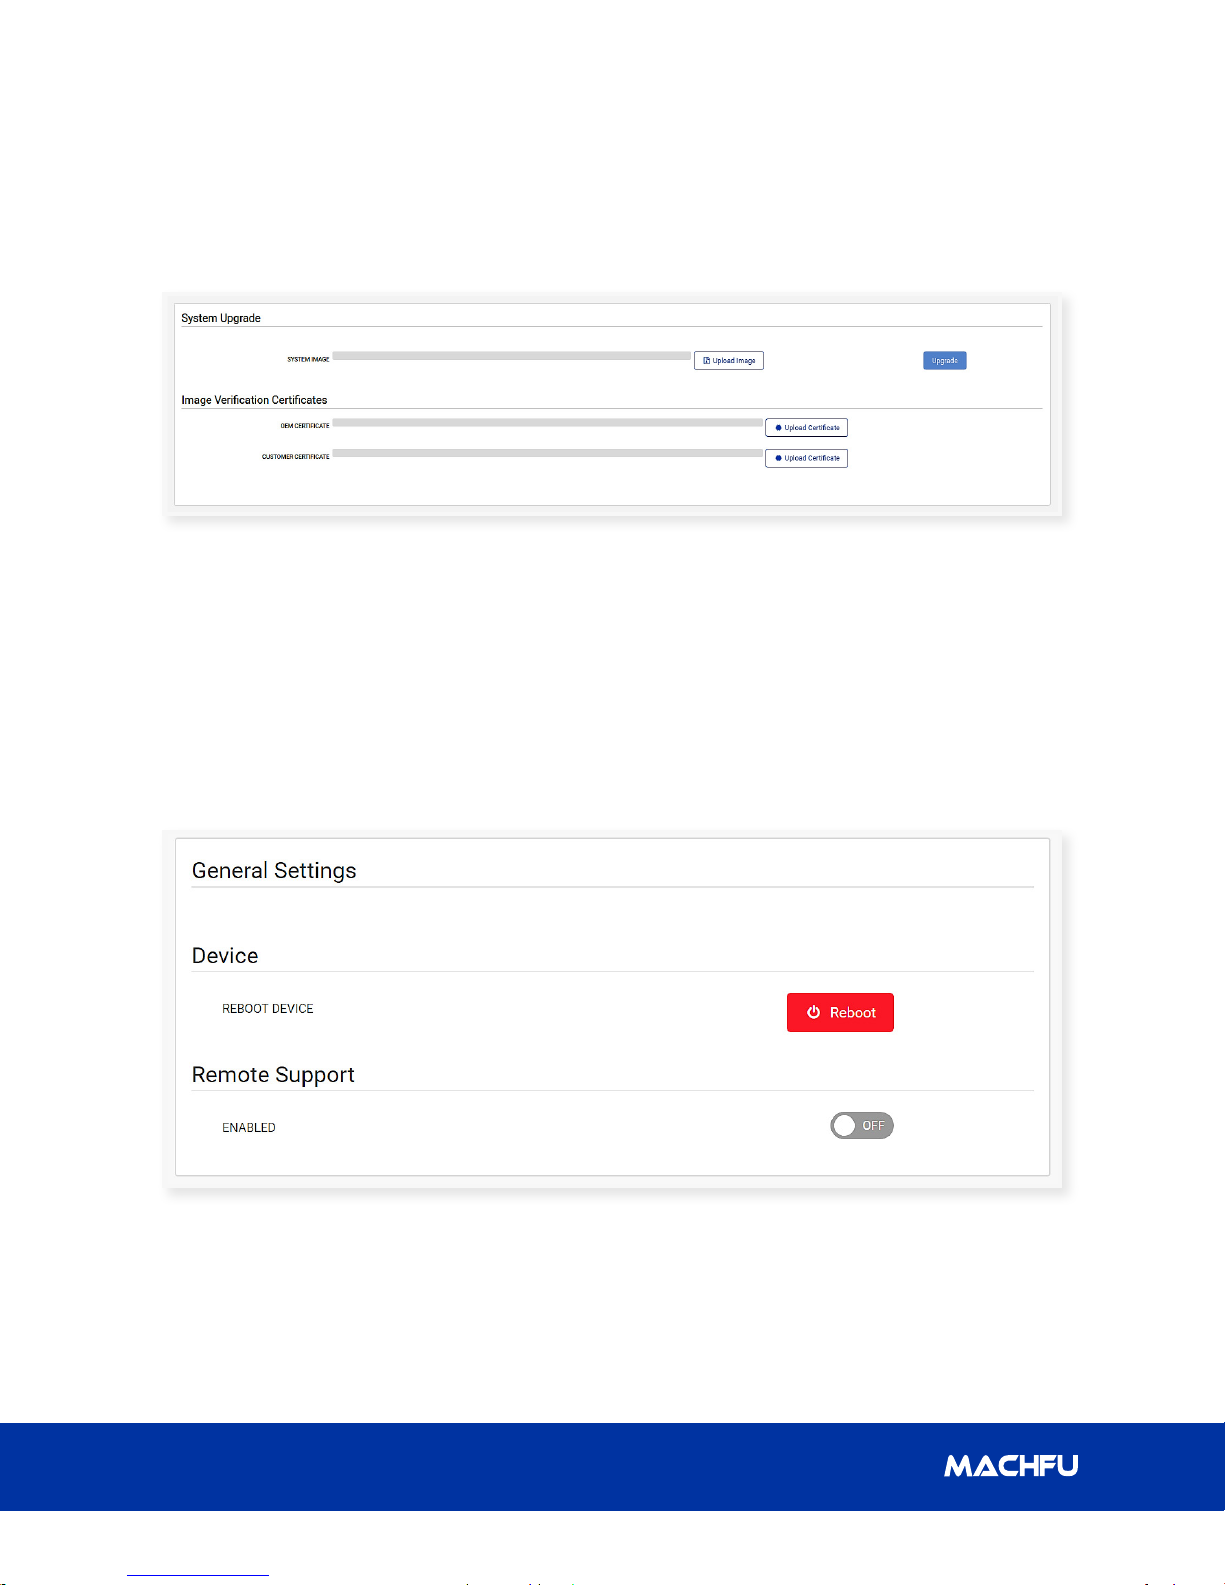1225x1585 pixels.
Task: Click the circle icon on the Customer Upload Certificate button
Action: (778, 458)
